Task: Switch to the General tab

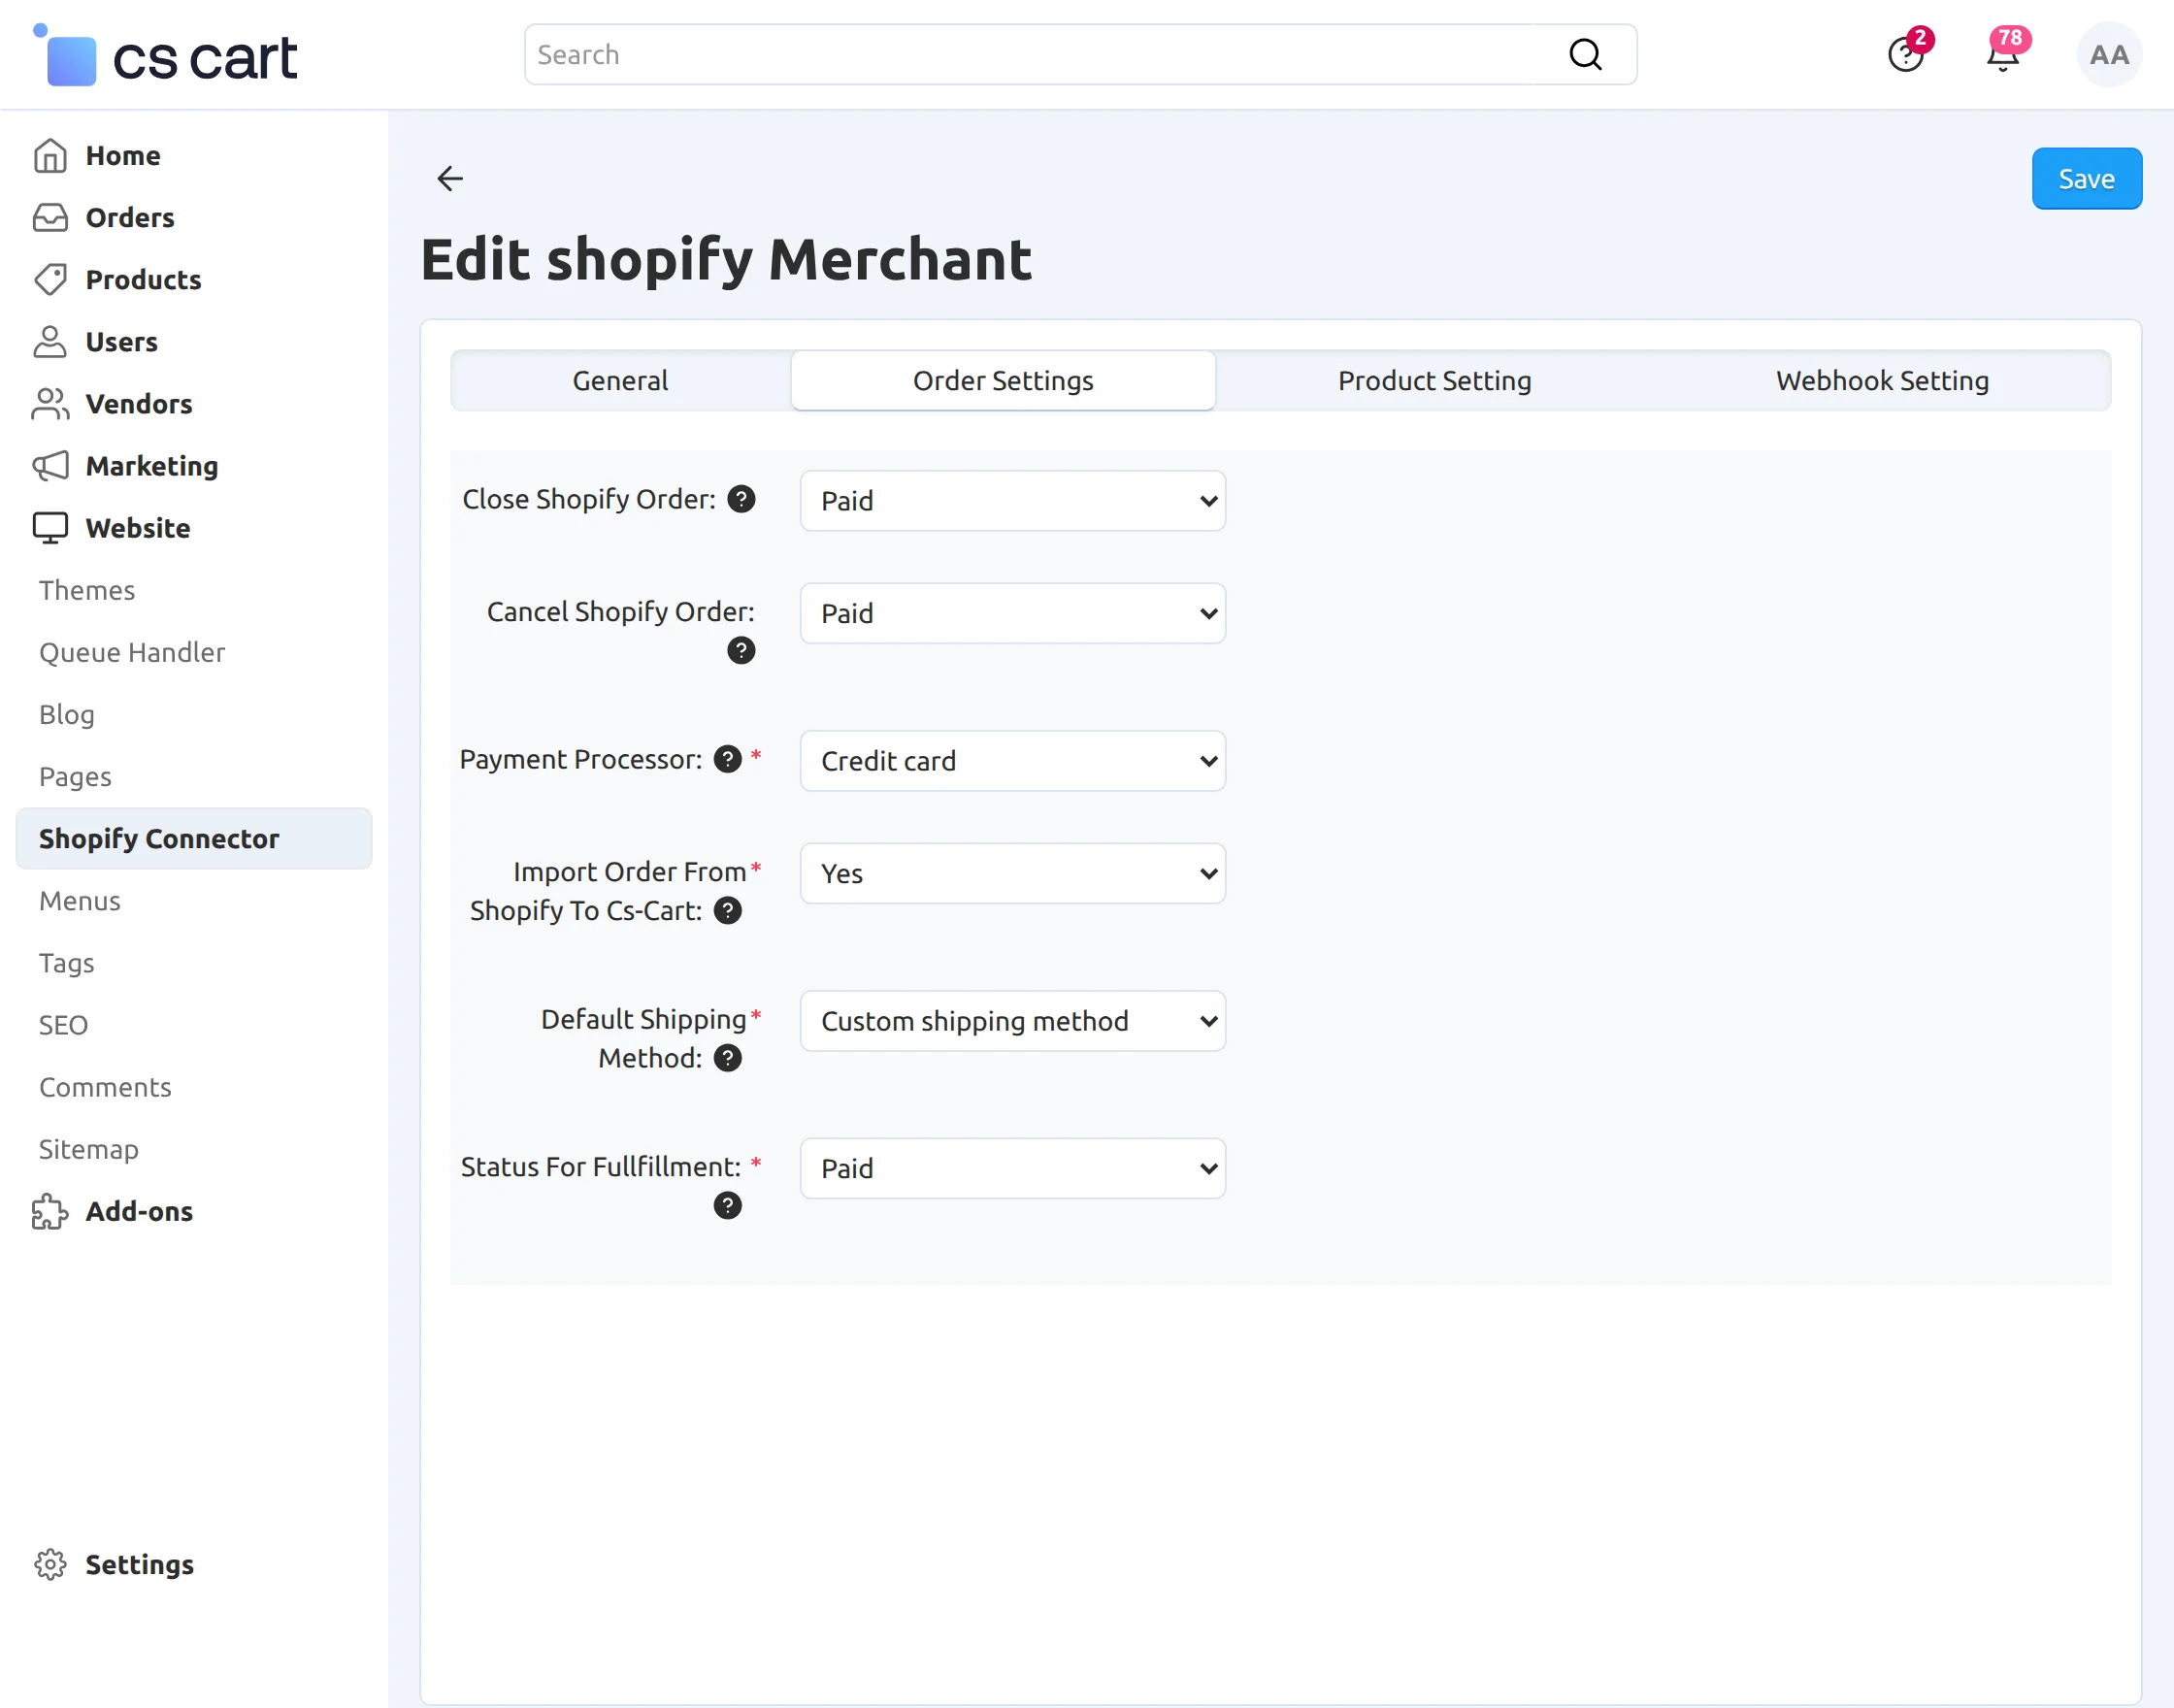Action: [619, 380]
